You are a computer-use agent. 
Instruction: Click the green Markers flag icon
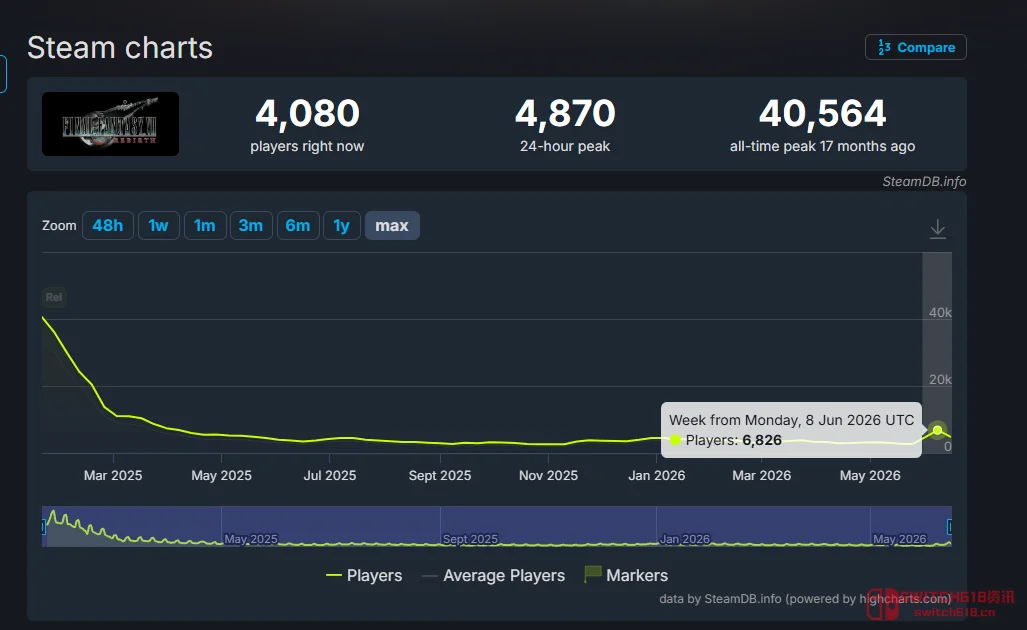(x=592, y=574)
